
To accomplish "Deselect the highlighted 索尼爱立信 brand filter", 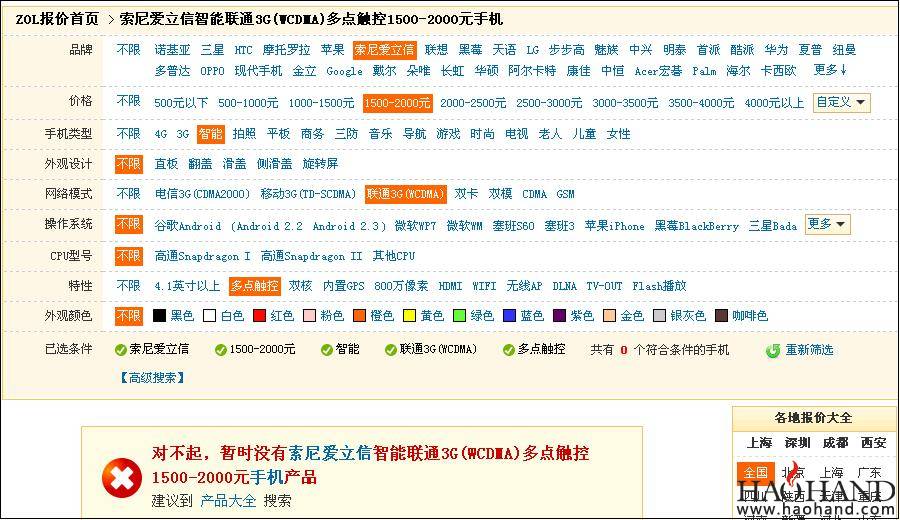I will click(x=385, y=50).
